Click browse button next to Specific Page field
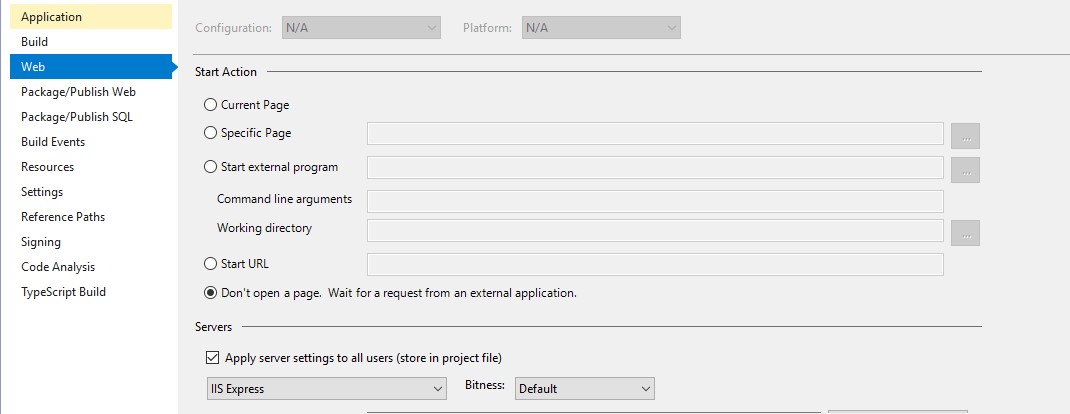This screenshot has width=1070, height=414. click(x=966, y=136)
